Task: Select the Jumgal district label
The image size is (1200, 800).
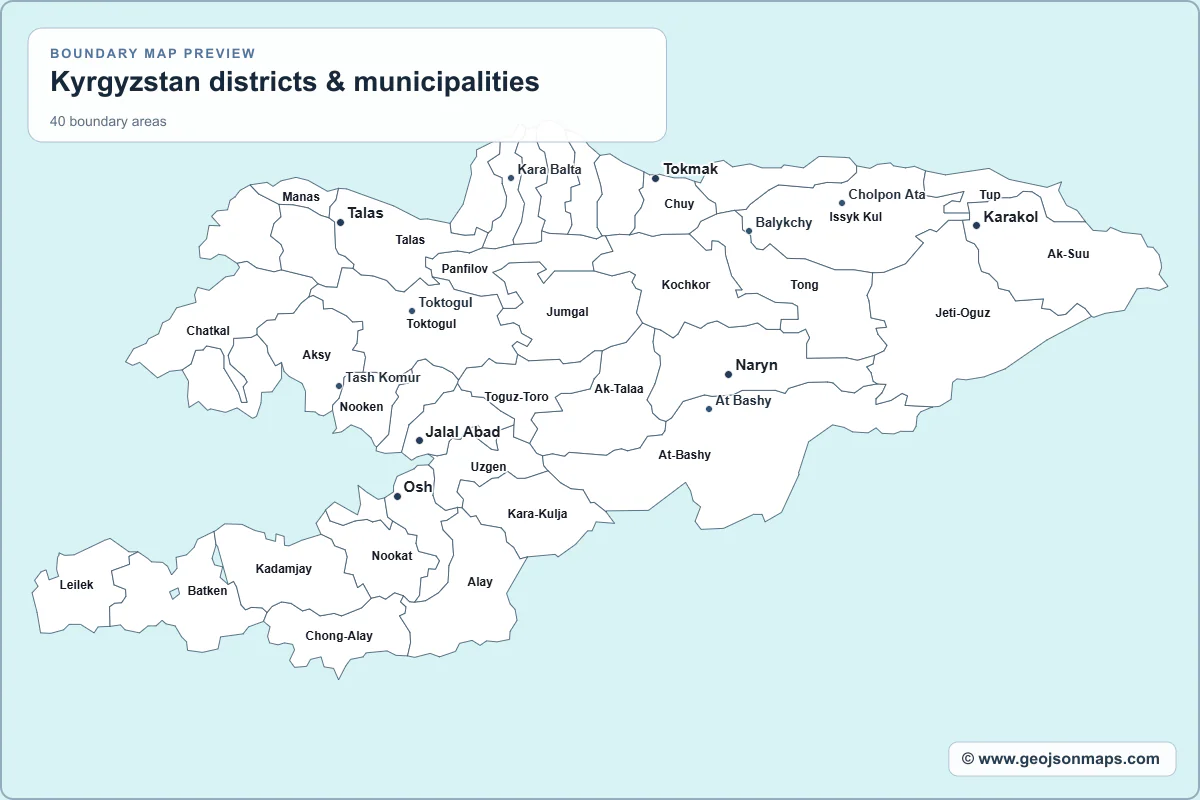Action: [x=567, y=312]
